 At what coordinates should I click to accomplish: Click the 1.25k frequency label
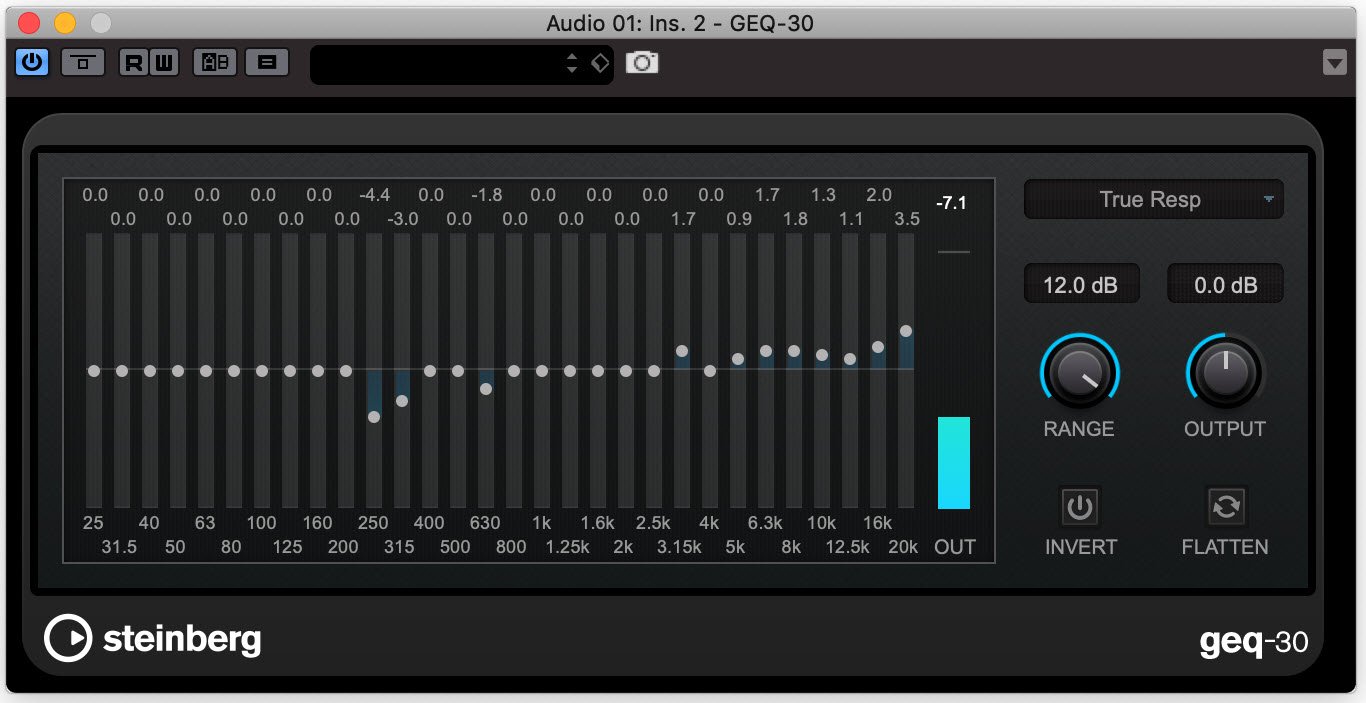click(568, 547)
